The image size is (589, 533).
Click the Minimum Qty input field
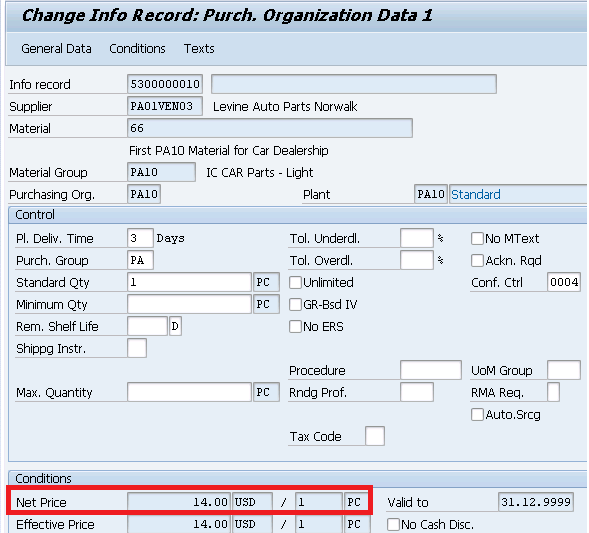click(x=189, y=304)
